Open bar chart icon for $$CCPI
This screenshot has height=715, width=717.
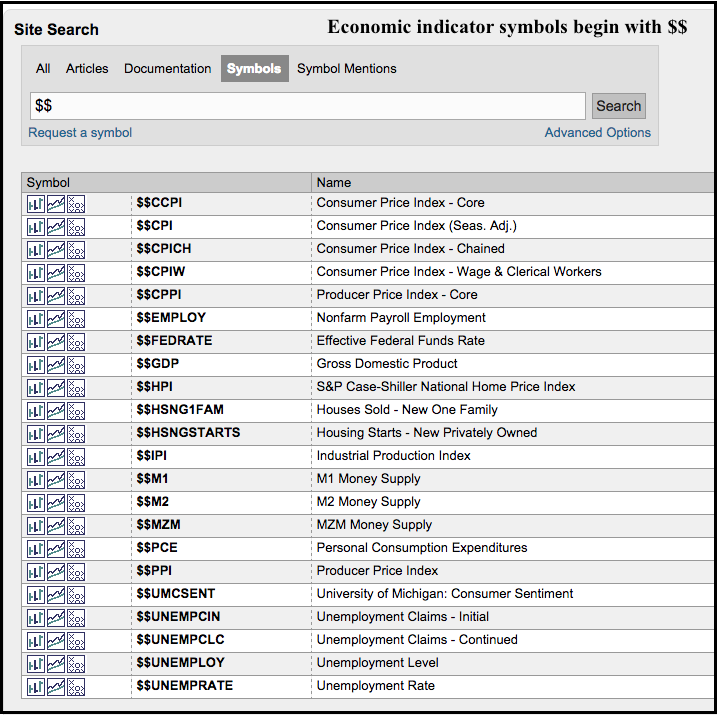[36, 203]
